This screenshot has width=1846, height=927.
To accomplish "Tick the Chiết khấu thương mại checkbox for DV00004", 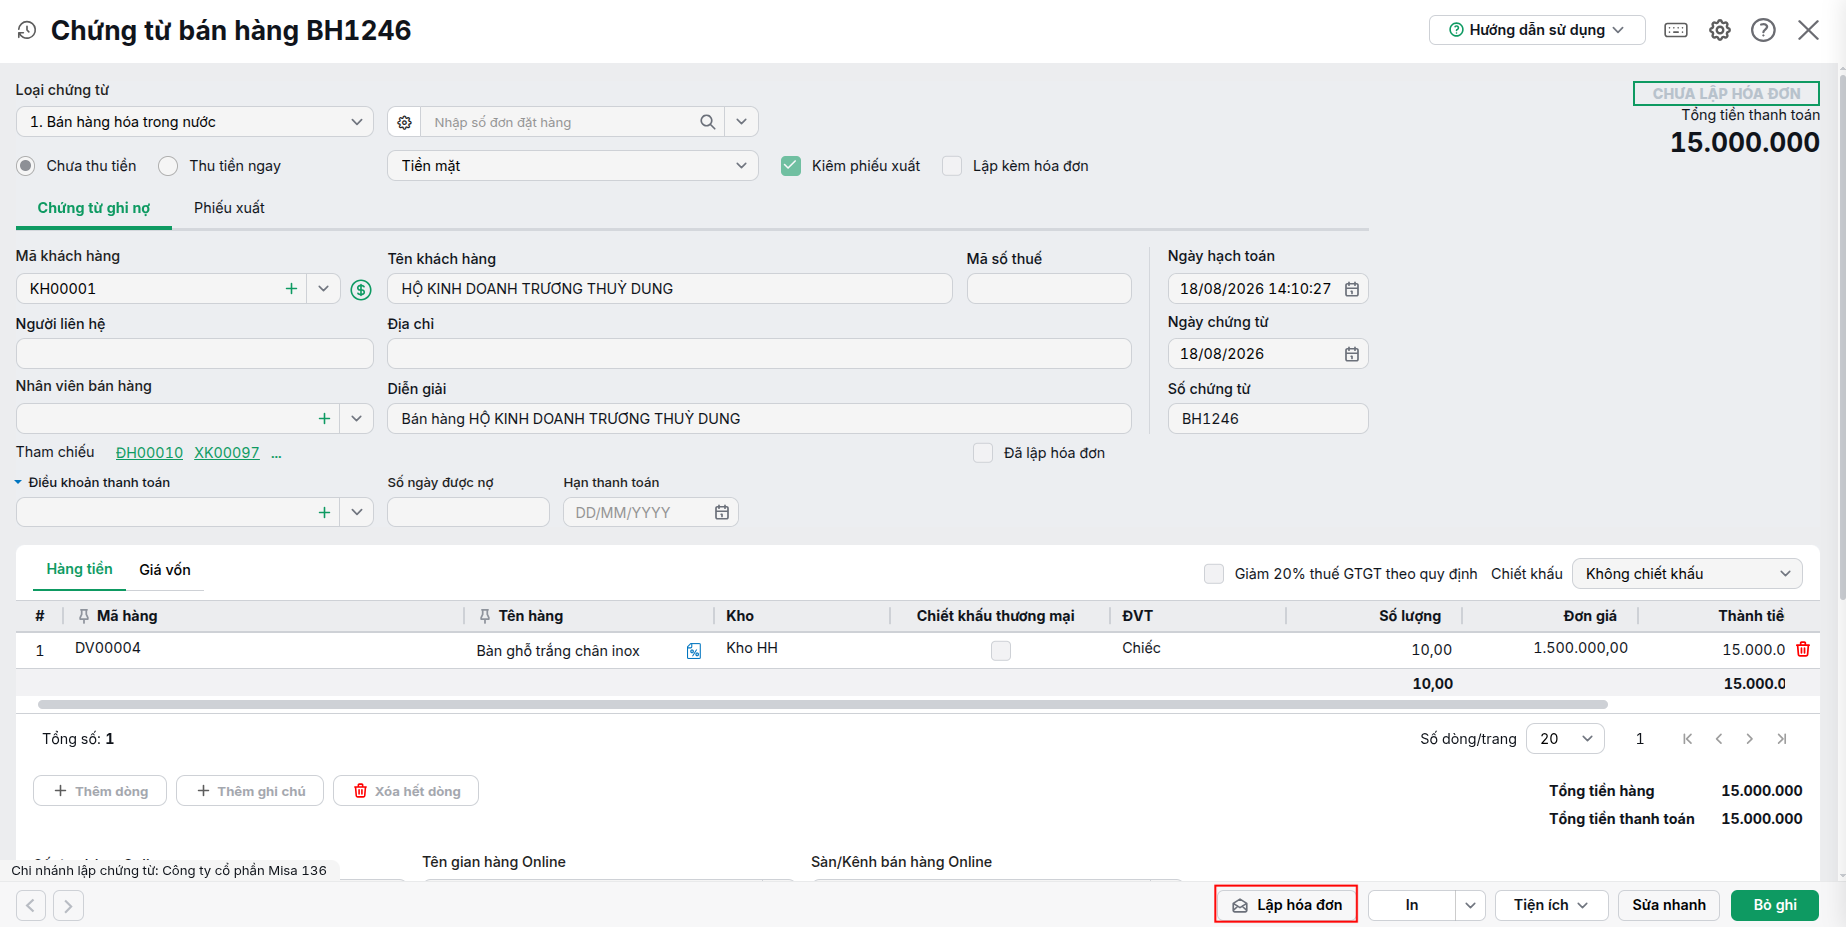I will [x=1001, y=651].
